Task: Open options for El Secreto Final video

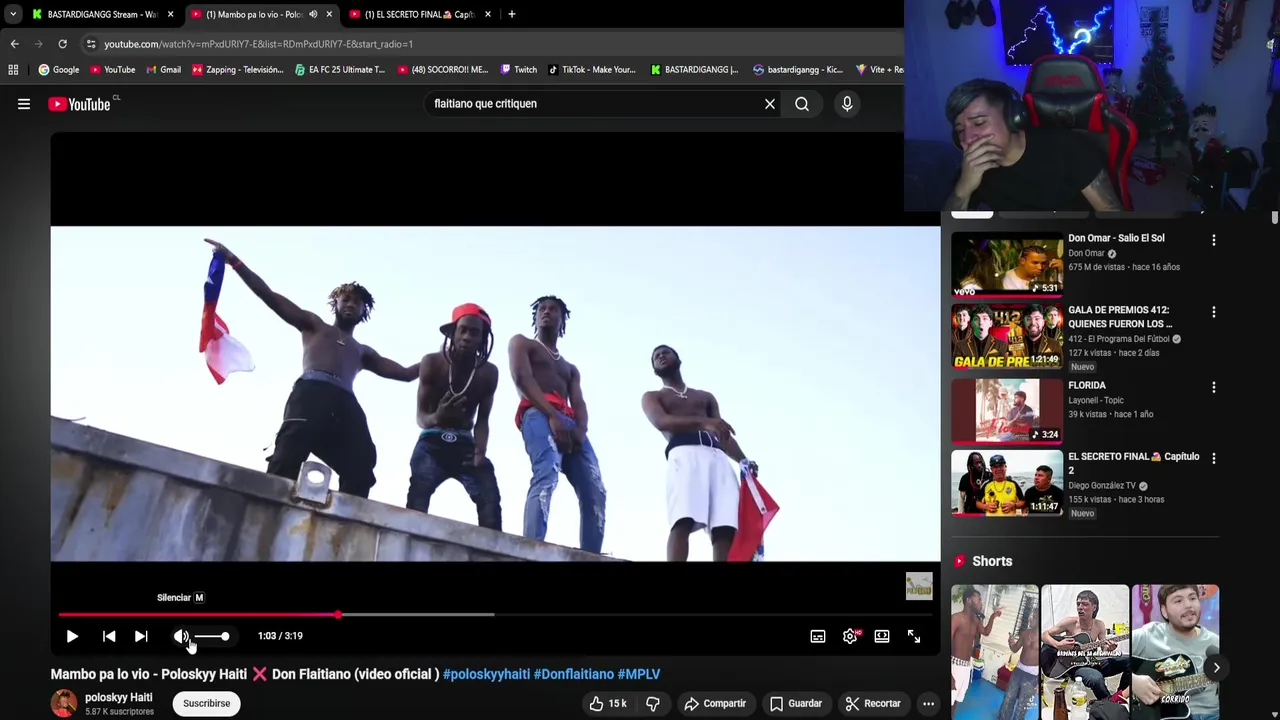Action: [1214, 458]
